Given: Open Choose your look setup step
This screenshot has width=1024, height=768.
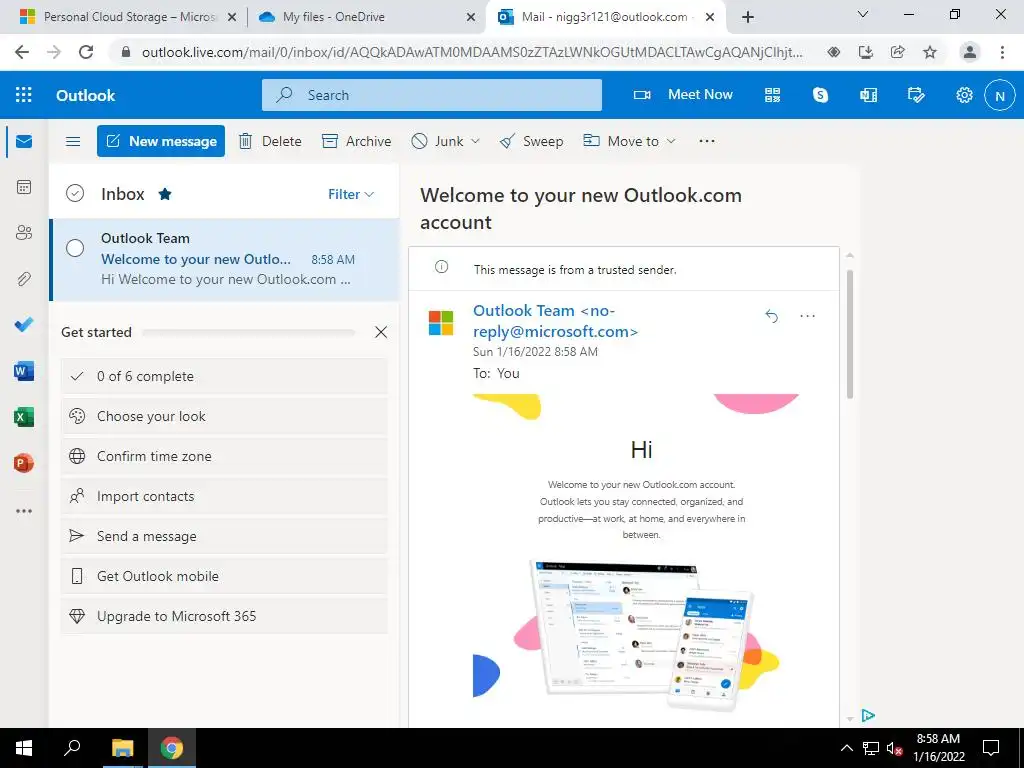Looking at the screenshot, I should pos(224,416).
